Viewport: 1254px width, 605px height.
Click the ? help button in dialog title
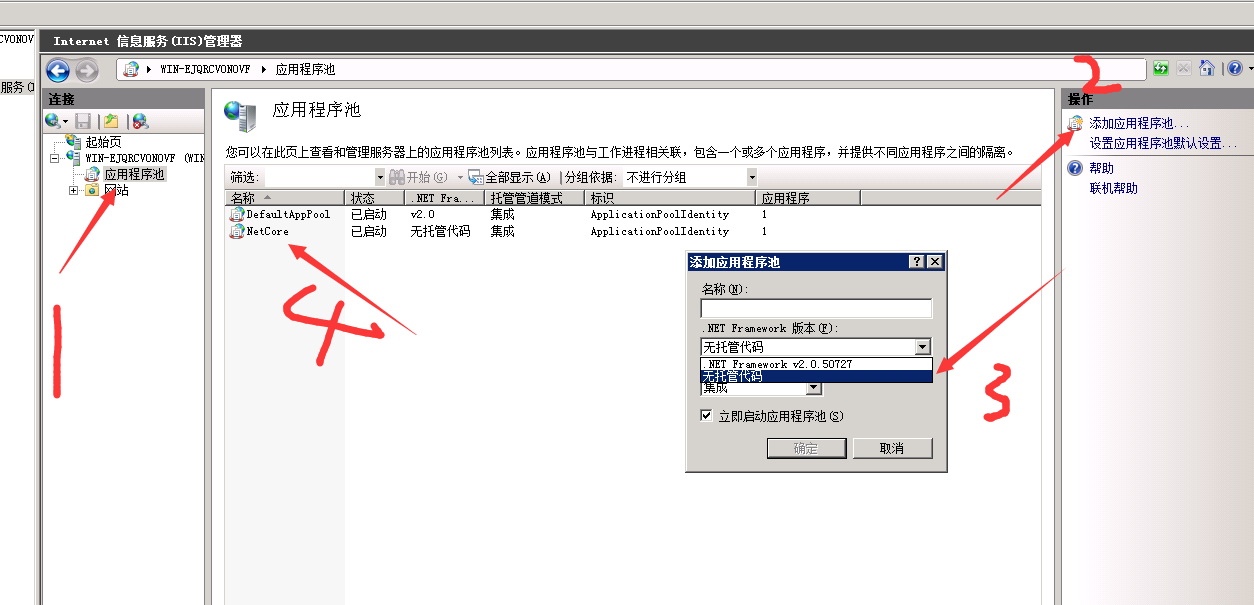click(x=916, y=262)
